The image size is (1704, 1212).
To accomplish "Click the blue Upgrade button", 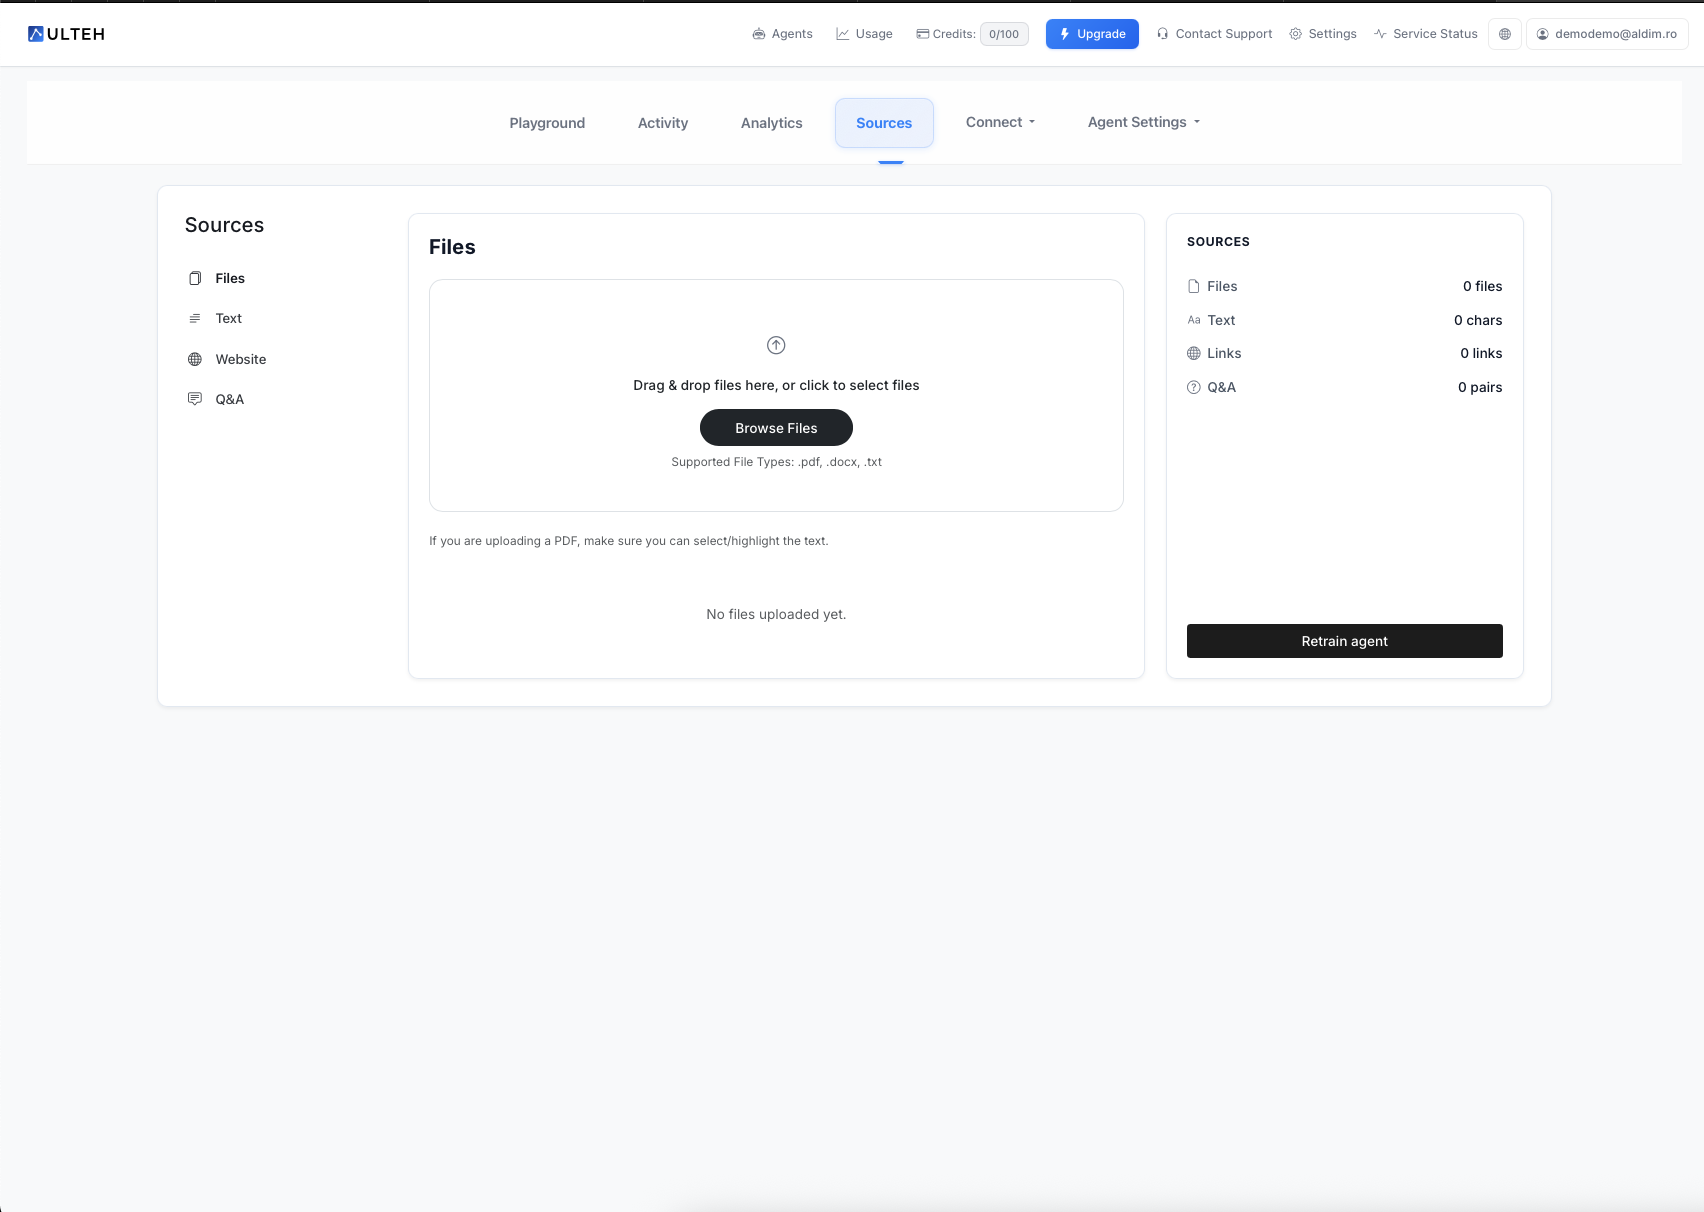I will (1092, 34).
